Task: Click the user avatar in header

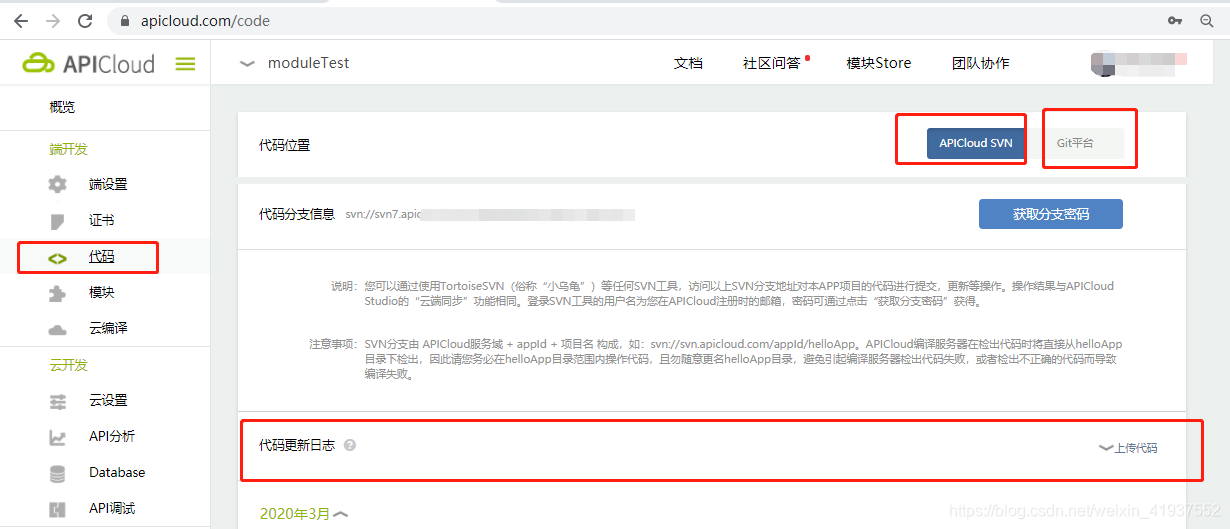Action: [x=1104, y=63]
